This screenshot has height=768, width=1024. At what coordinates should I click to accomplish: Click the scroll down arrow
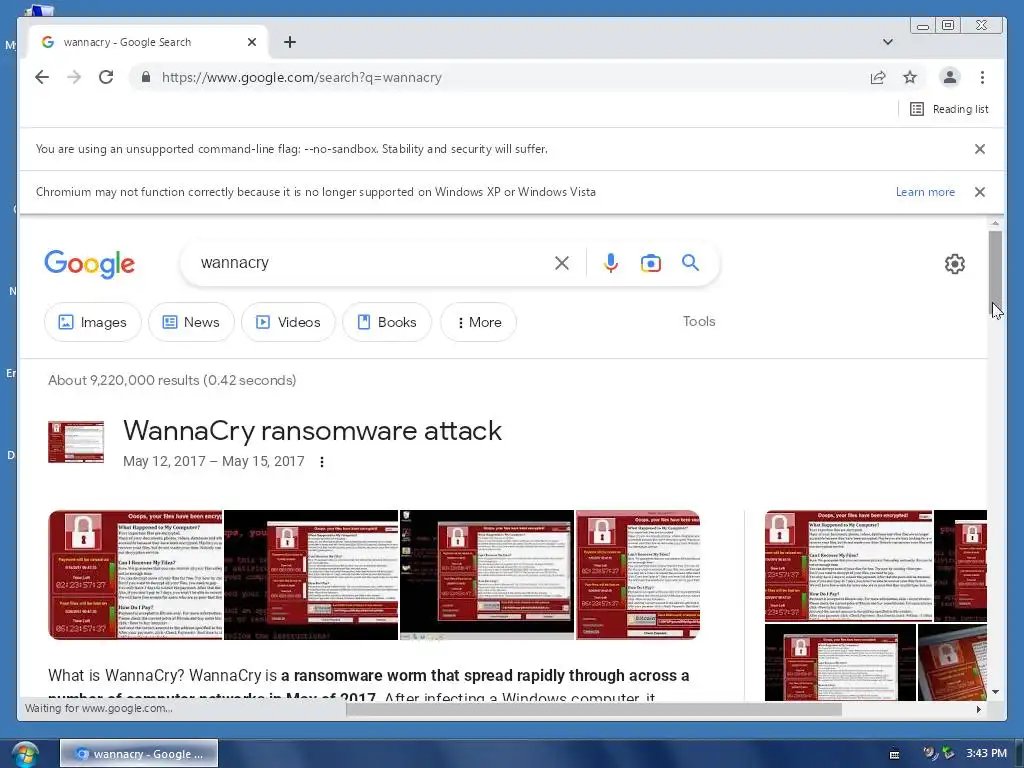click(x=995, y=692)
